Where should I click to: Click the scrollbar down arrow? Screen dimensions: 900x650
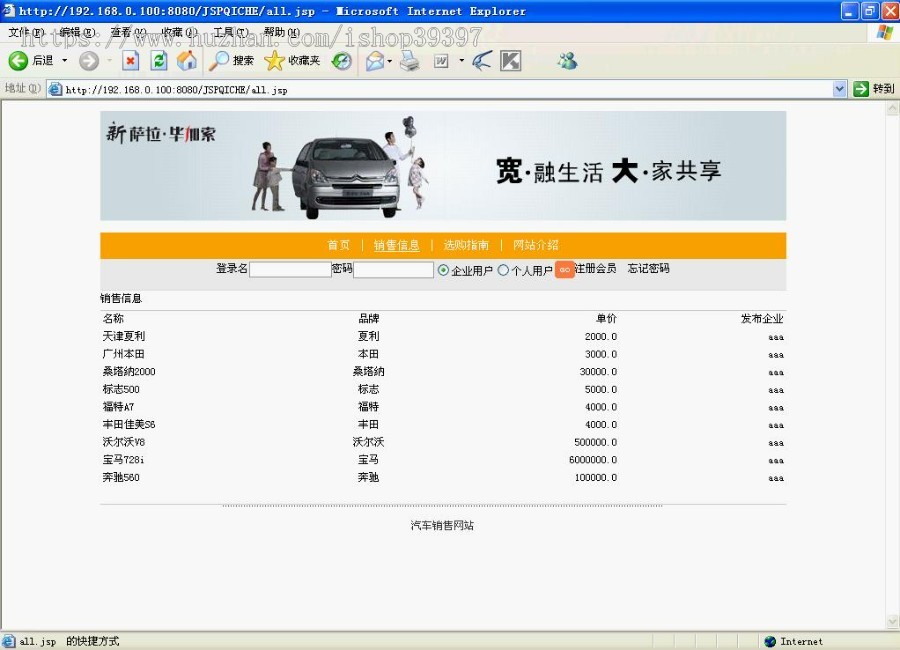(893, 621)
